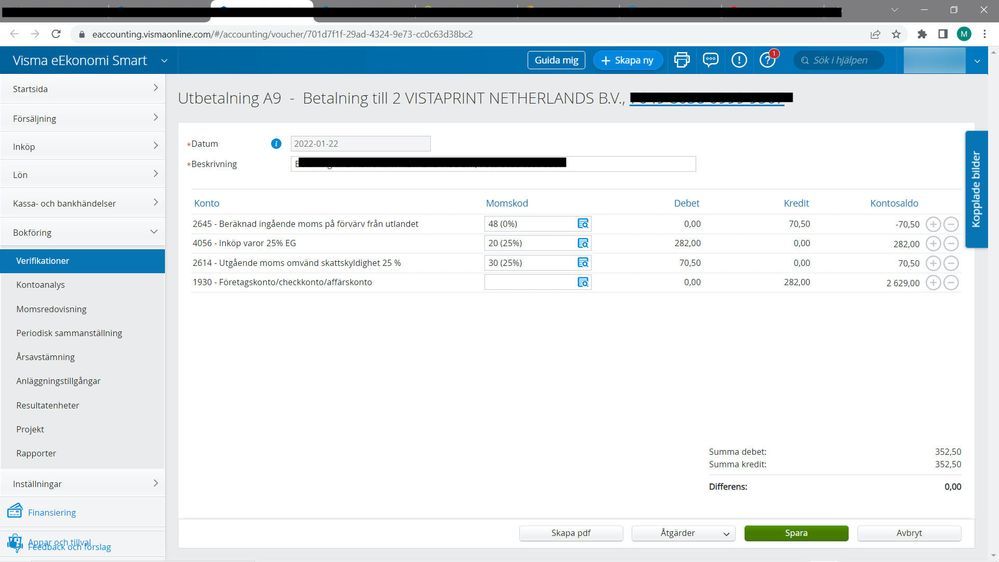This screenshot has width=999, height=562.
Task: Click the Guida mig button
Action: click(x=556, y=60)
